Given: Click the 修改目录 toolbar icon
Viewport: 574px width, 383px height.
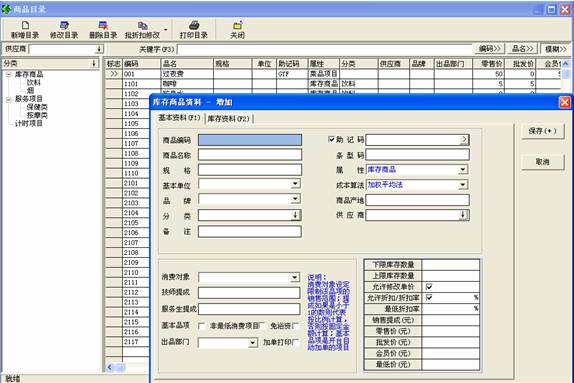Looking at the screenshot, I should pos(64,25).
